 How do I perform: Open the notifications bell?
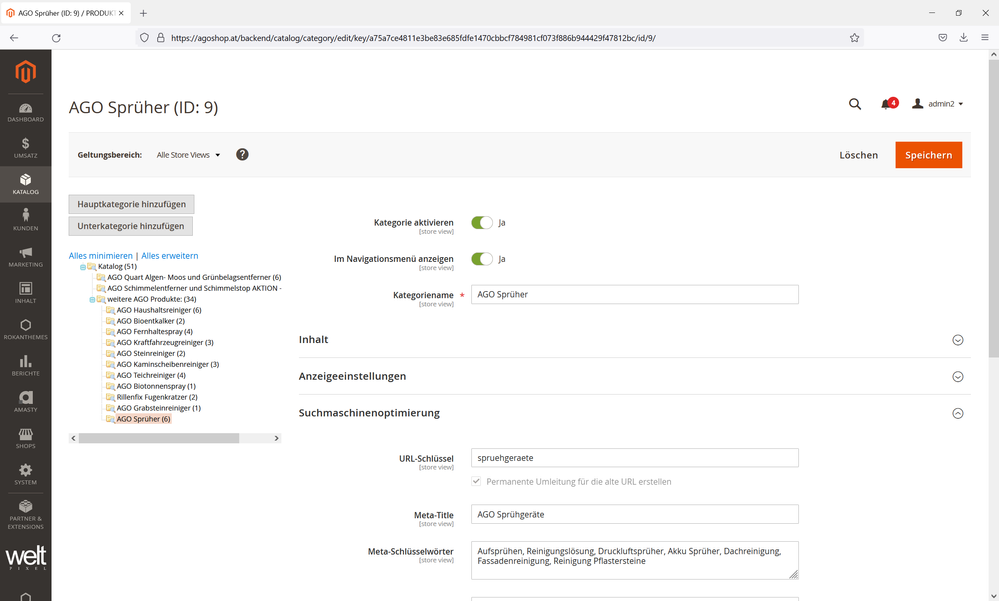click(886, 104)
